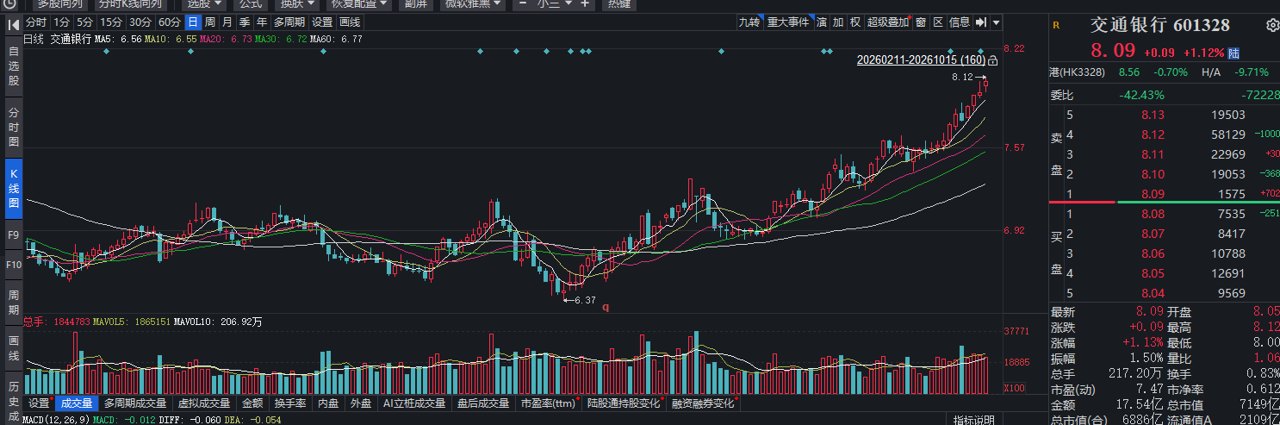The image size is (1280, 425).
Task: Select the AI立桩成交量 tab
Action: coord(414,403)
